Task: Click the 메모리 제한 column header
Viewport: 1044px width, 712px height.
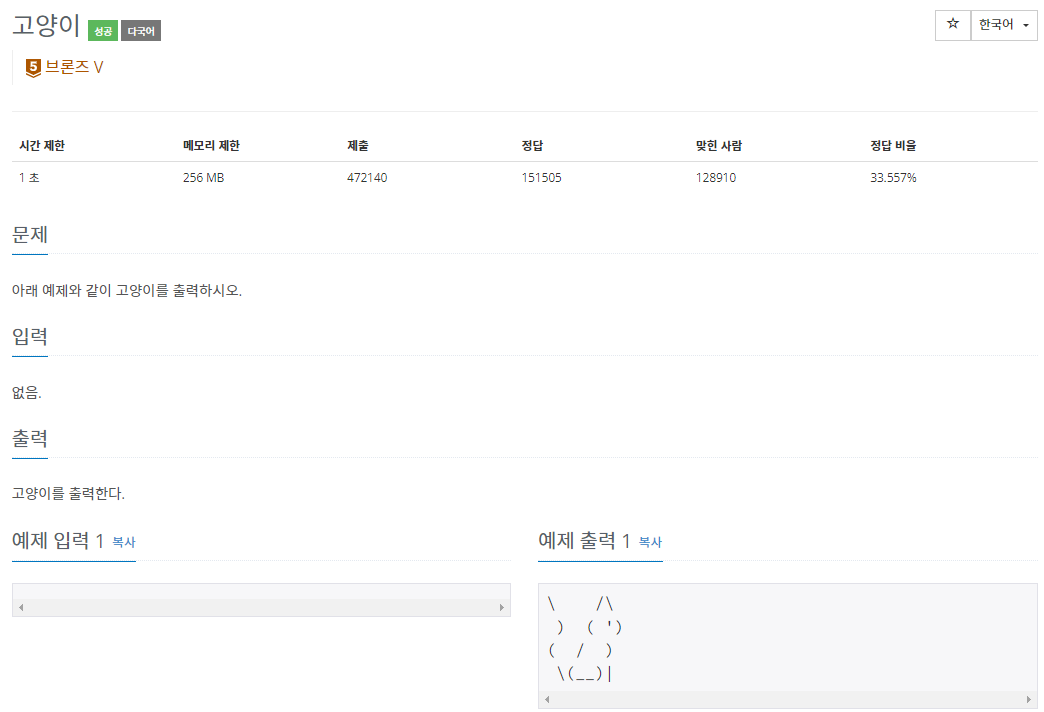Action: [x=211, y=145]
